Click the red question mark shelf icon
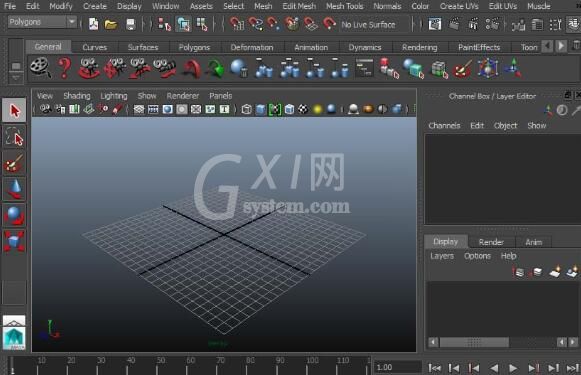 (x=64, y=68)
